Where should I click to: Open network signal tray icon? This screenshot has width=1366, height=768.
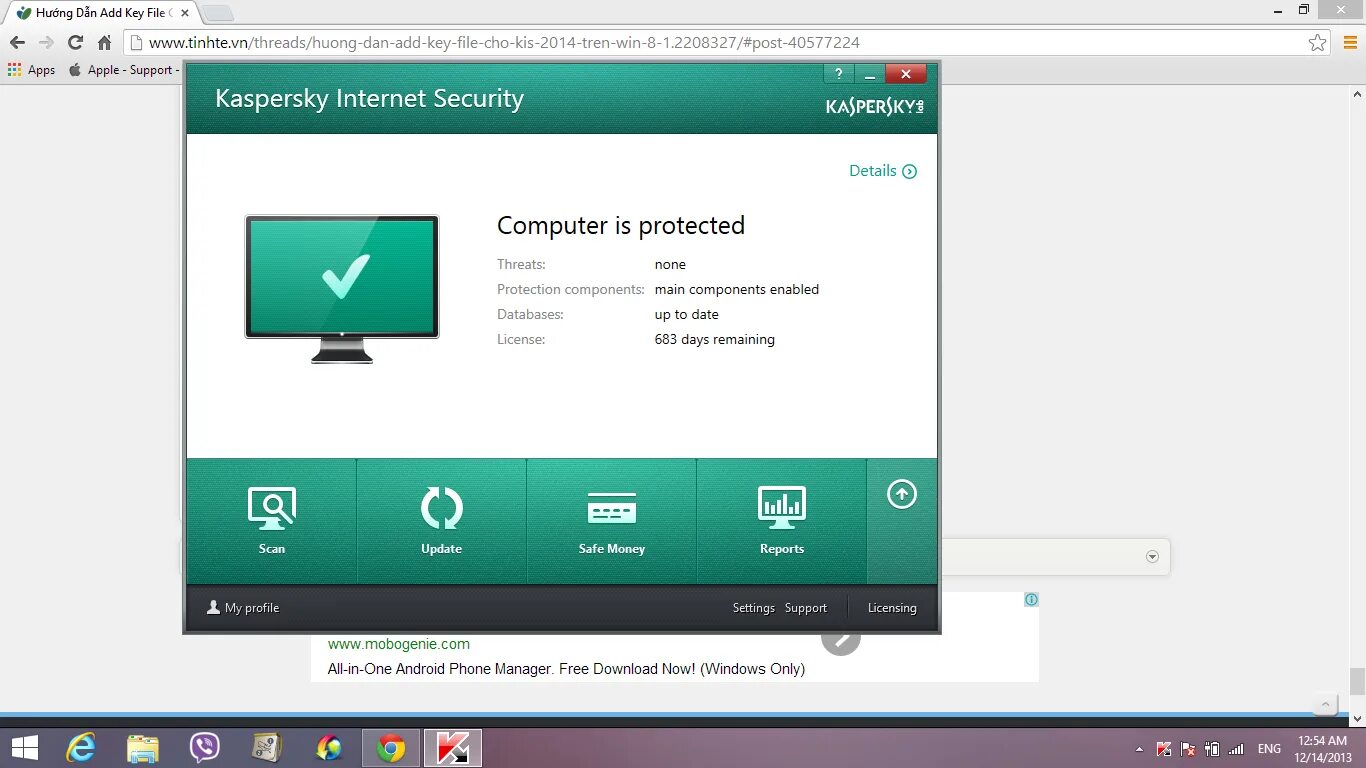click(x=1236, y=749)
